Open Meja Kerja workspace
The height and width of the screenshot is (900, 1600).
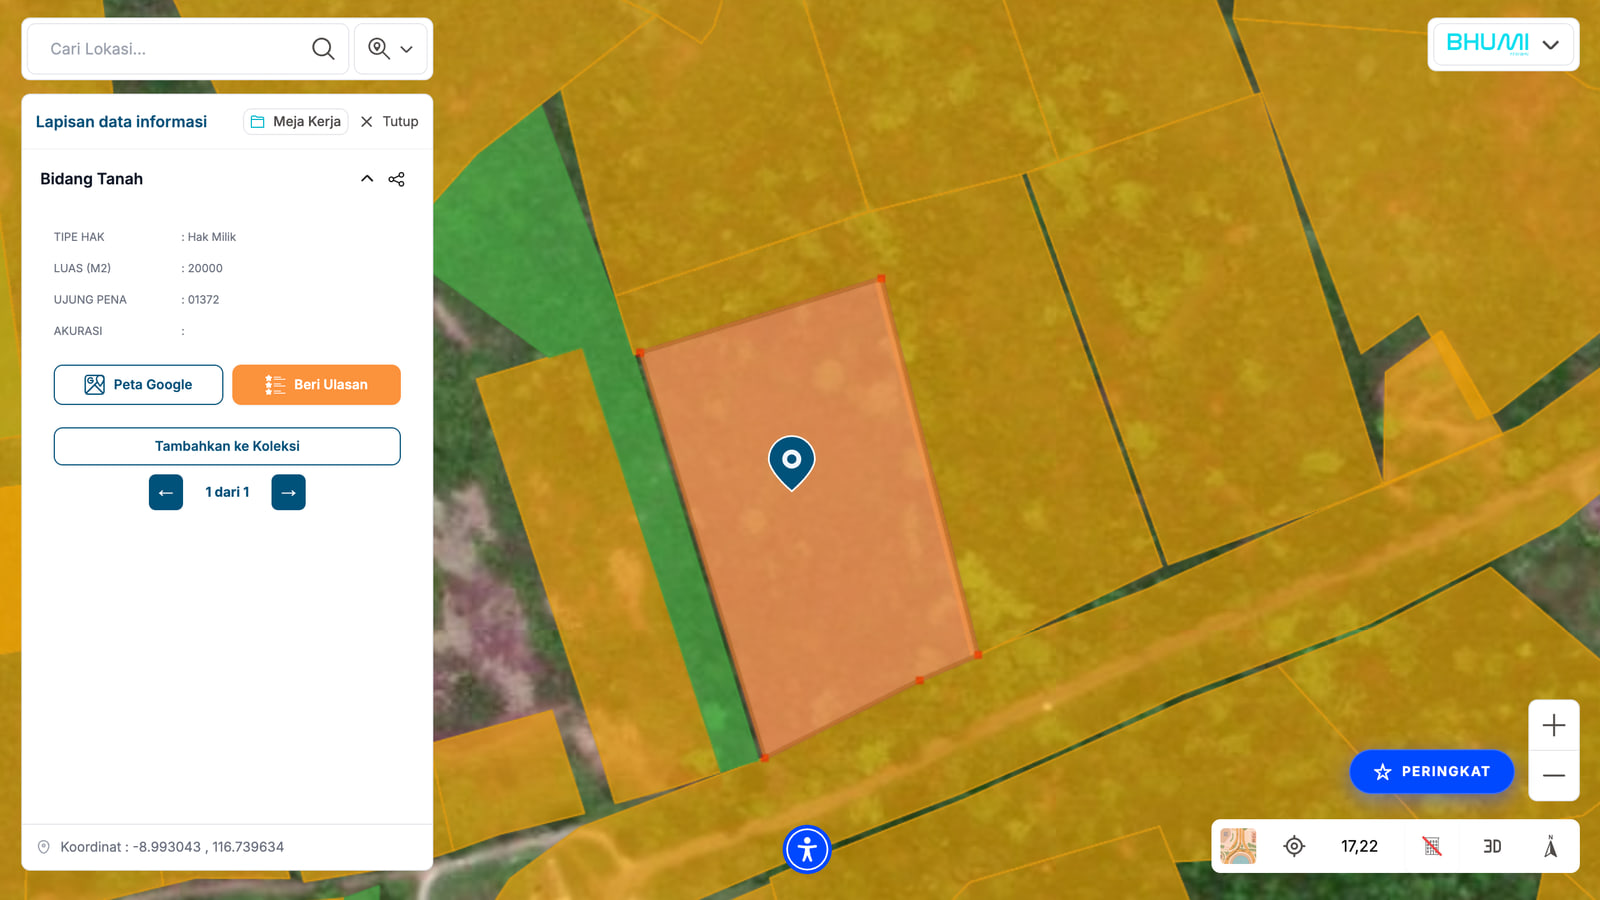[296, 121]
